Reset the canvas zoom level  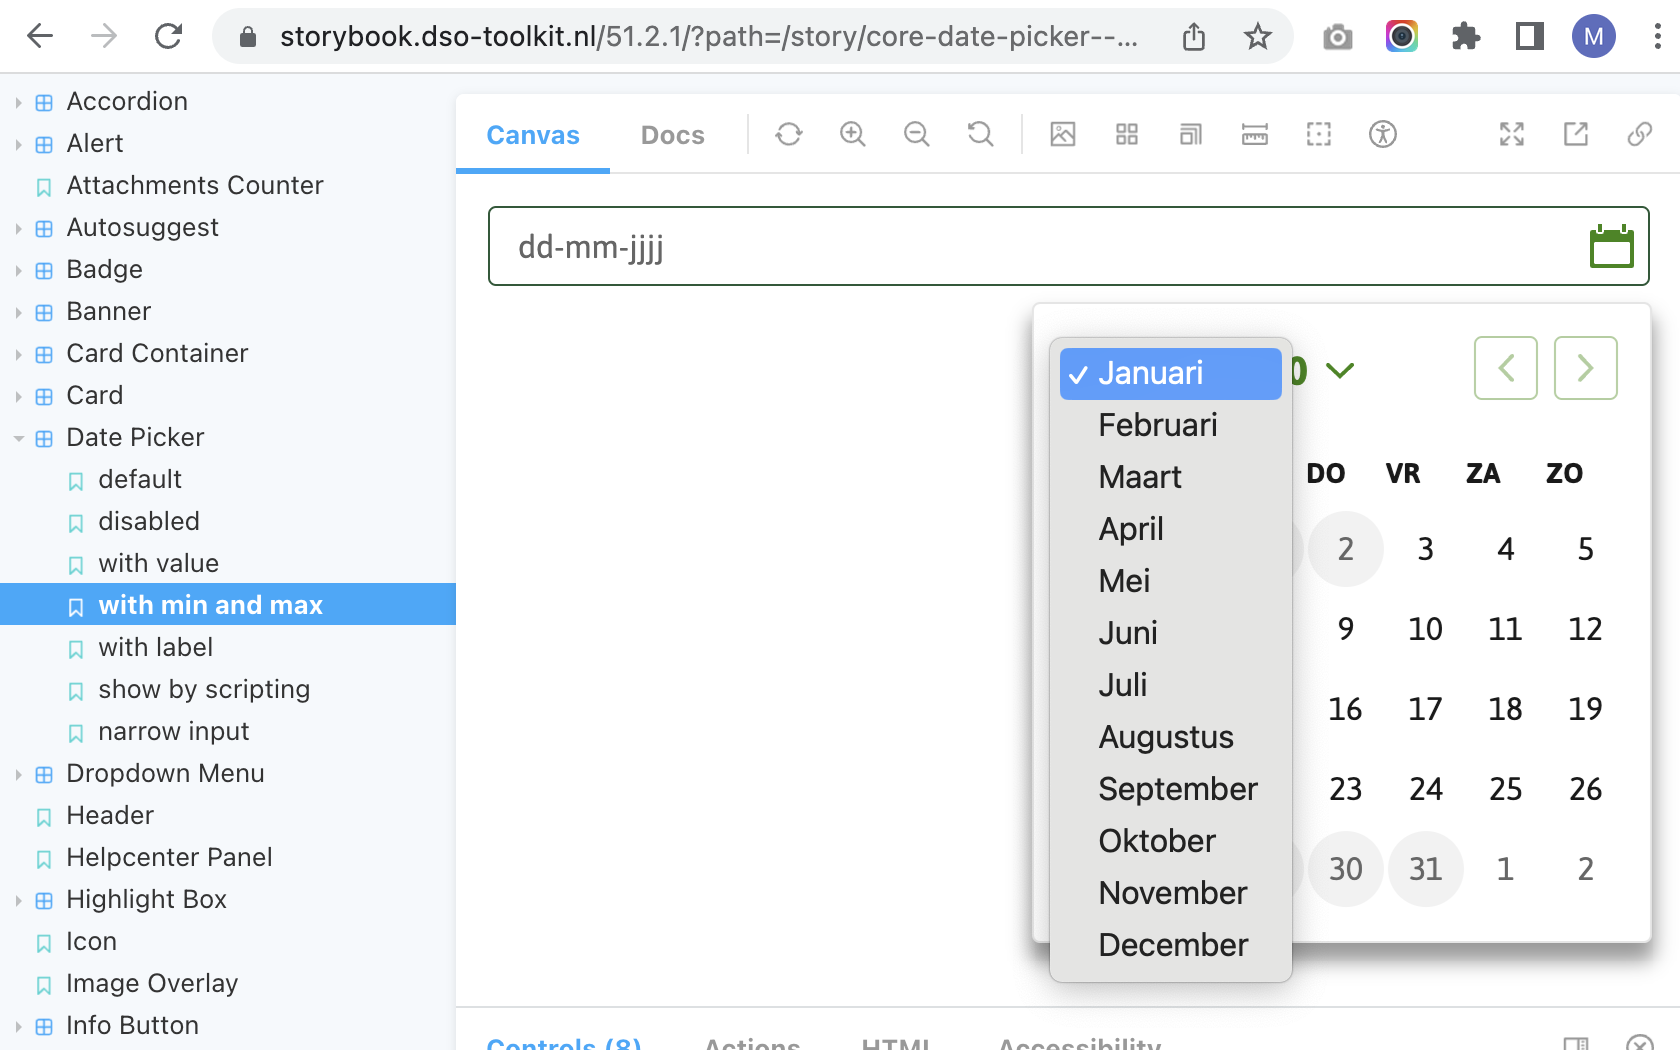click(x=980, y=134)
